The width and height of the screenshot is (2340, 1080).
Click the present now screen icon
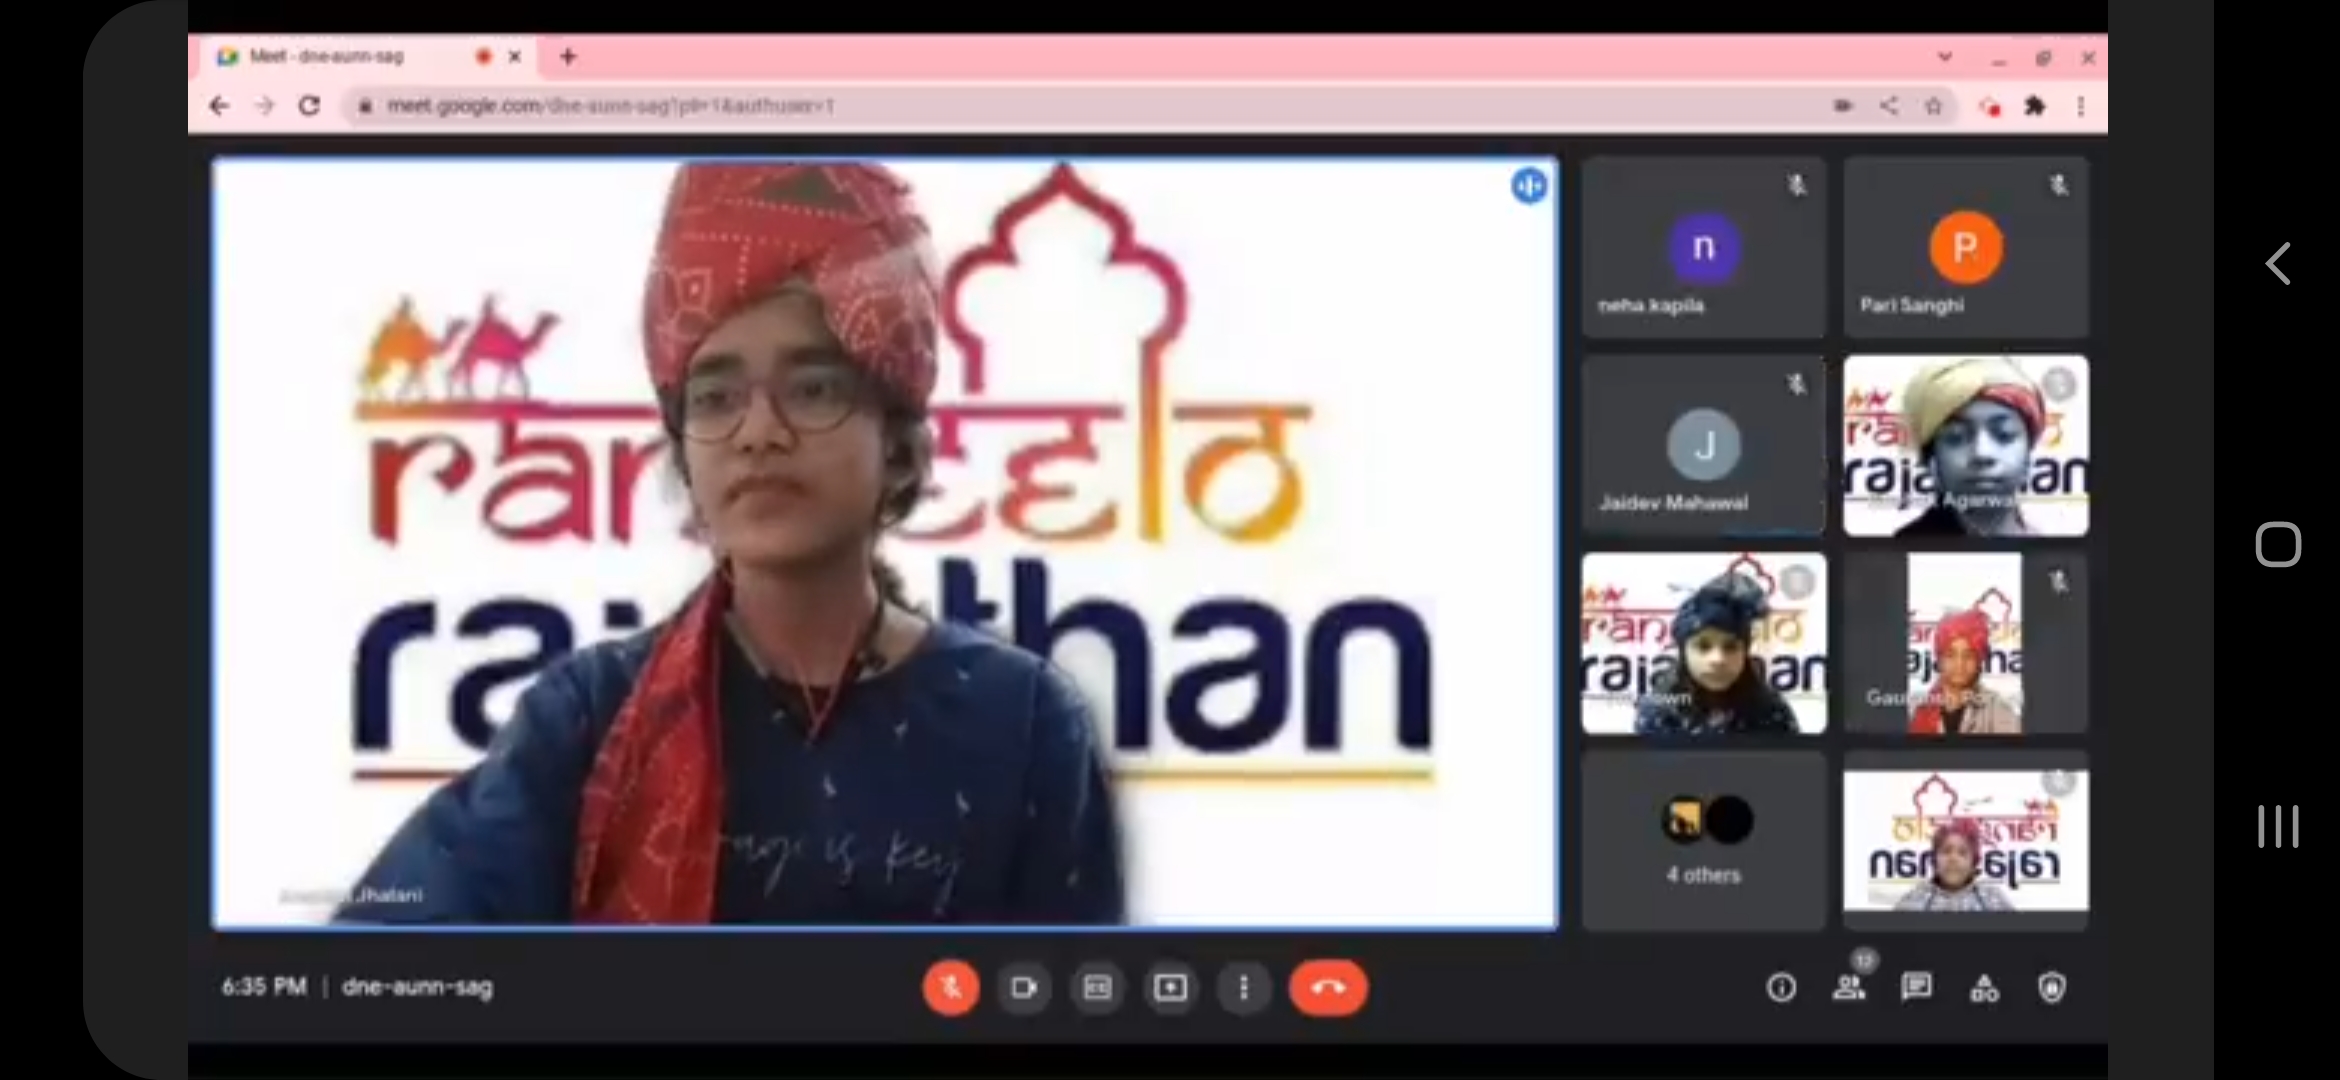[1170, 988]
